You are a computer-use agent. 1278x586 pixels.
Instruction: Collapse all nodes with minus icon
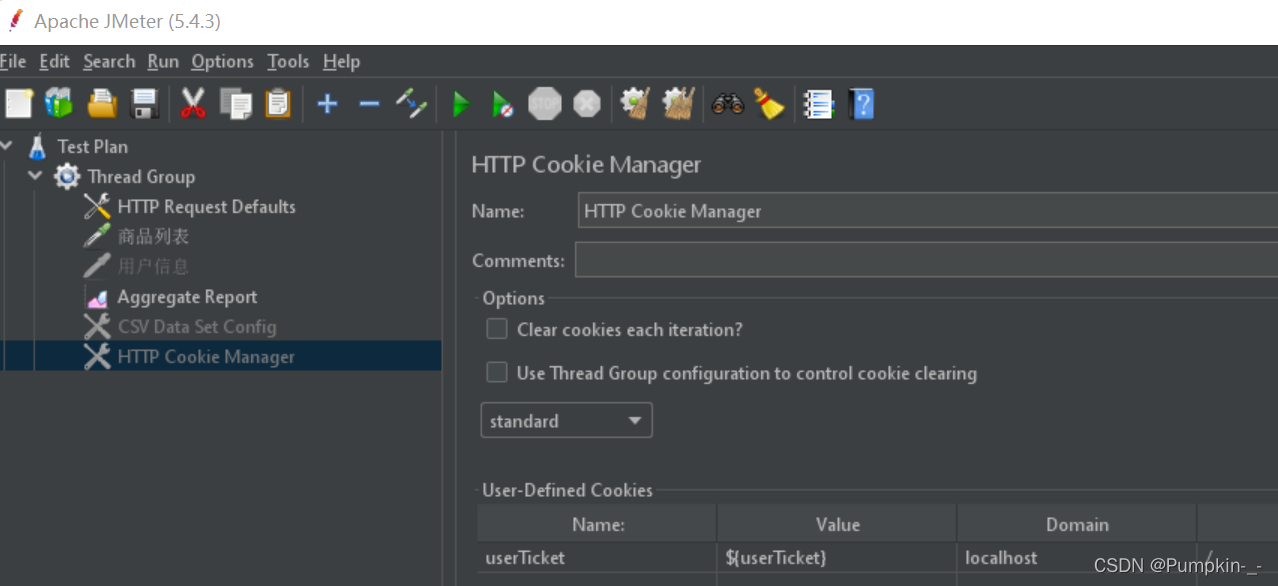[369, 103]
